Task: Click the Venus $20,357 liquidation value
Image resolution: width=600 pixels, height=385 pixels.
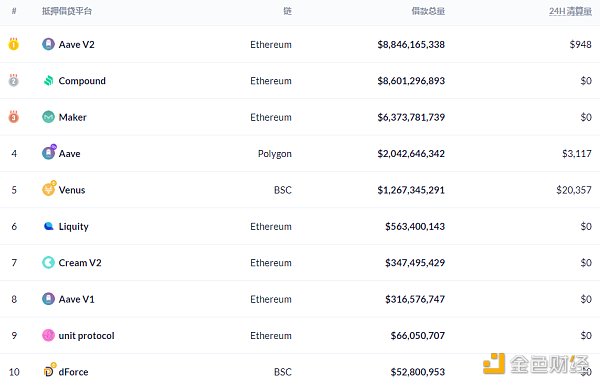Action: click(x=574, y=190)
